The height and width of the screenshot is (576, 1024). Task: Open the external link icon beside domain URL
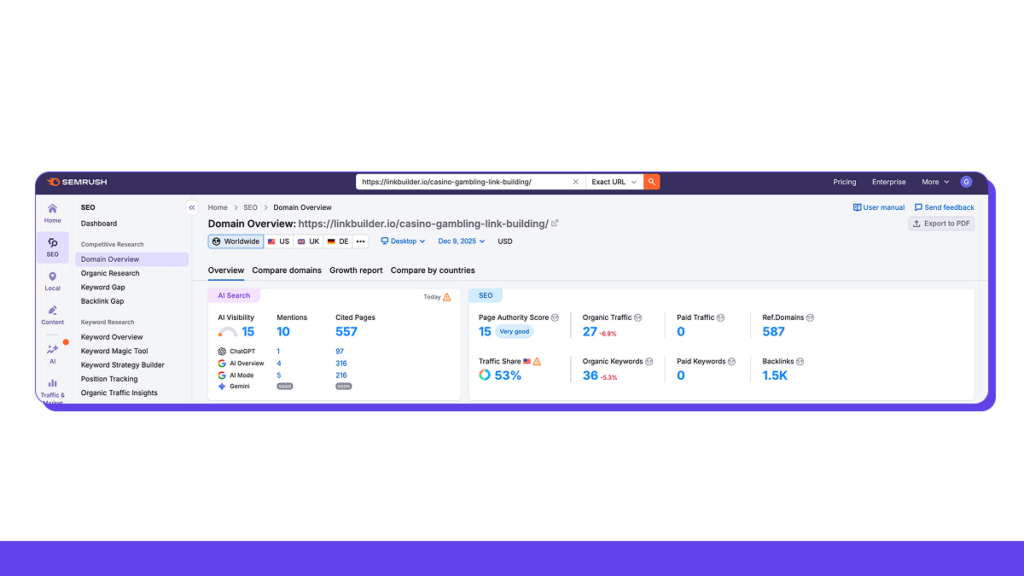[555, 223]
